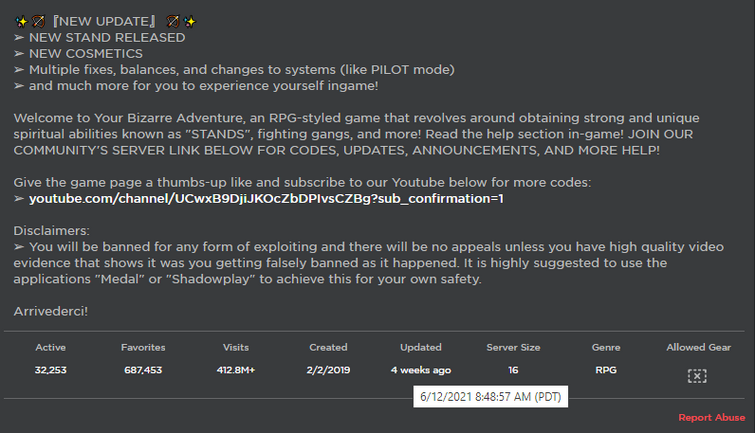Click the 'Disclaimers:' heading text
This screenshot has height=433, width=755.
point(52,230)
